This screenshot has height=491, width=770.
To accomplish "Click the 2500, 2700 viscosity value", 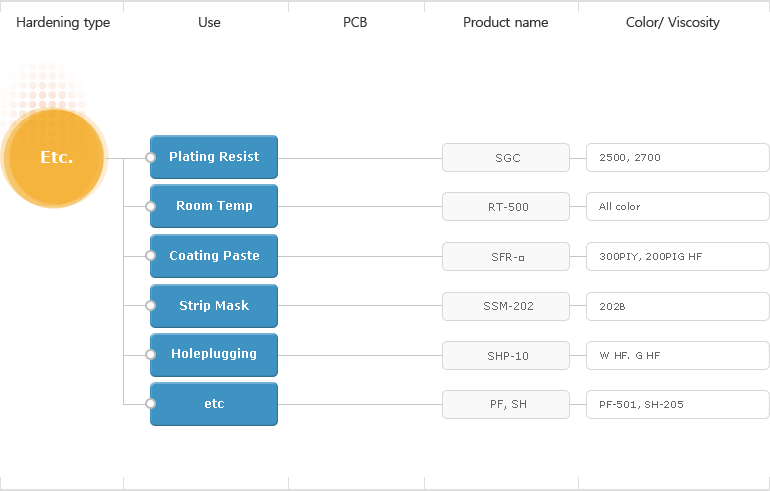I will pos(678,158).
